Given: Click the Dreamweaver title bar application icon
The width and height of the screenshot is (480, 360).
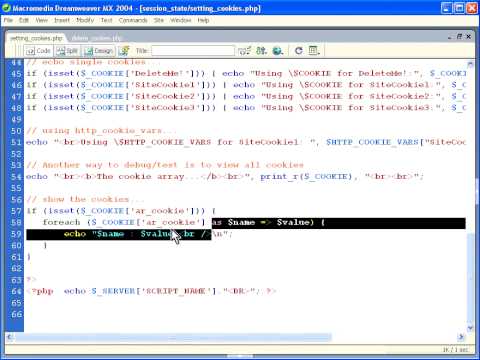Looking at the screenshot, I should point(6,8).
